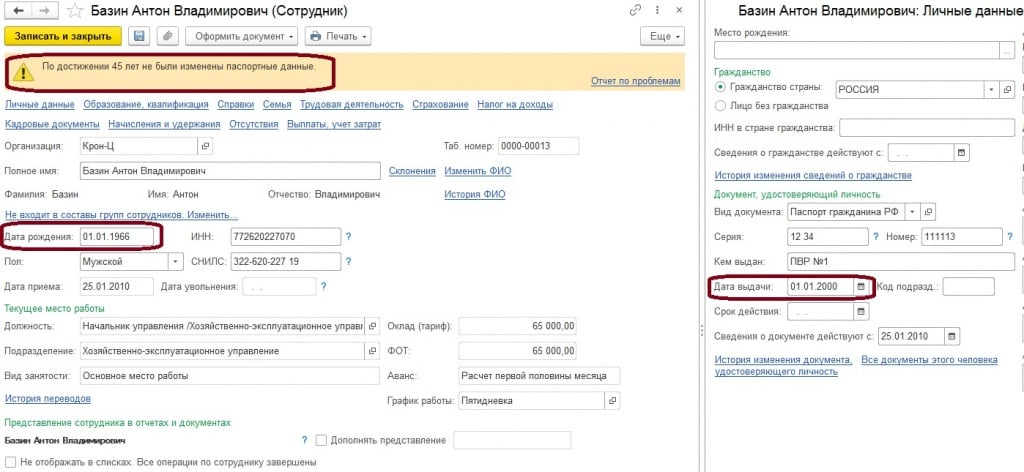
Task: Open the Трудовая деятельность section
Action: click(x=351, y=104)
